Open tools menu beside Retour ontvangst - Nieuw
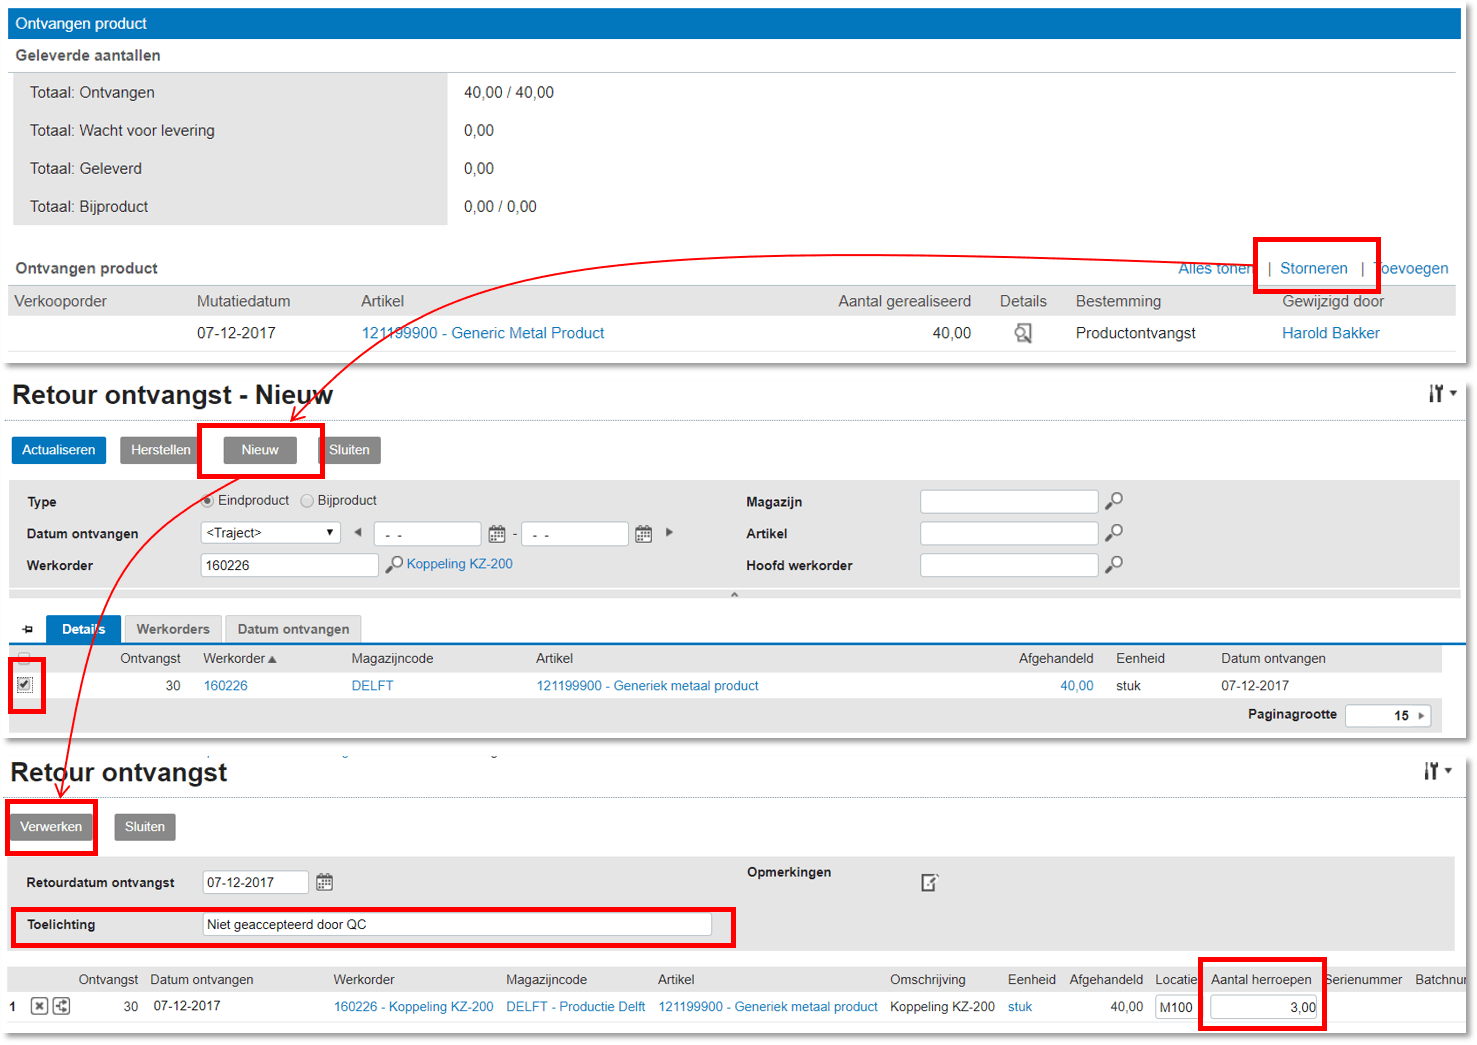1477x1045 pixels. click(x=1440, y=394)
